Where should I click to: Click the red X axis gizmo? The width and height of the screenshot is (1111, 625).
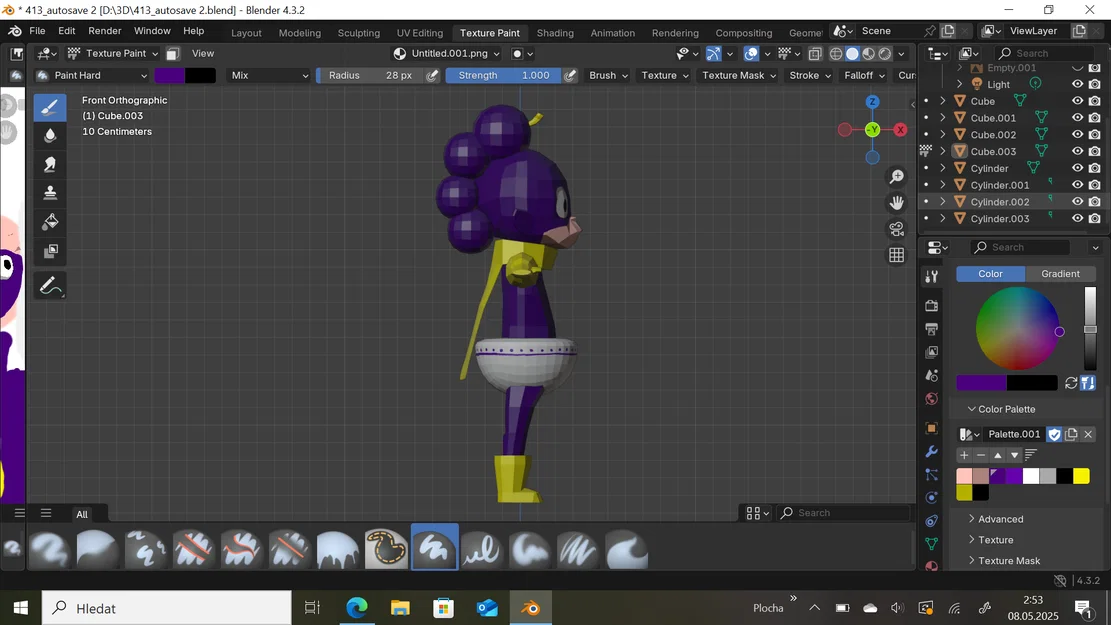[900, 130]
